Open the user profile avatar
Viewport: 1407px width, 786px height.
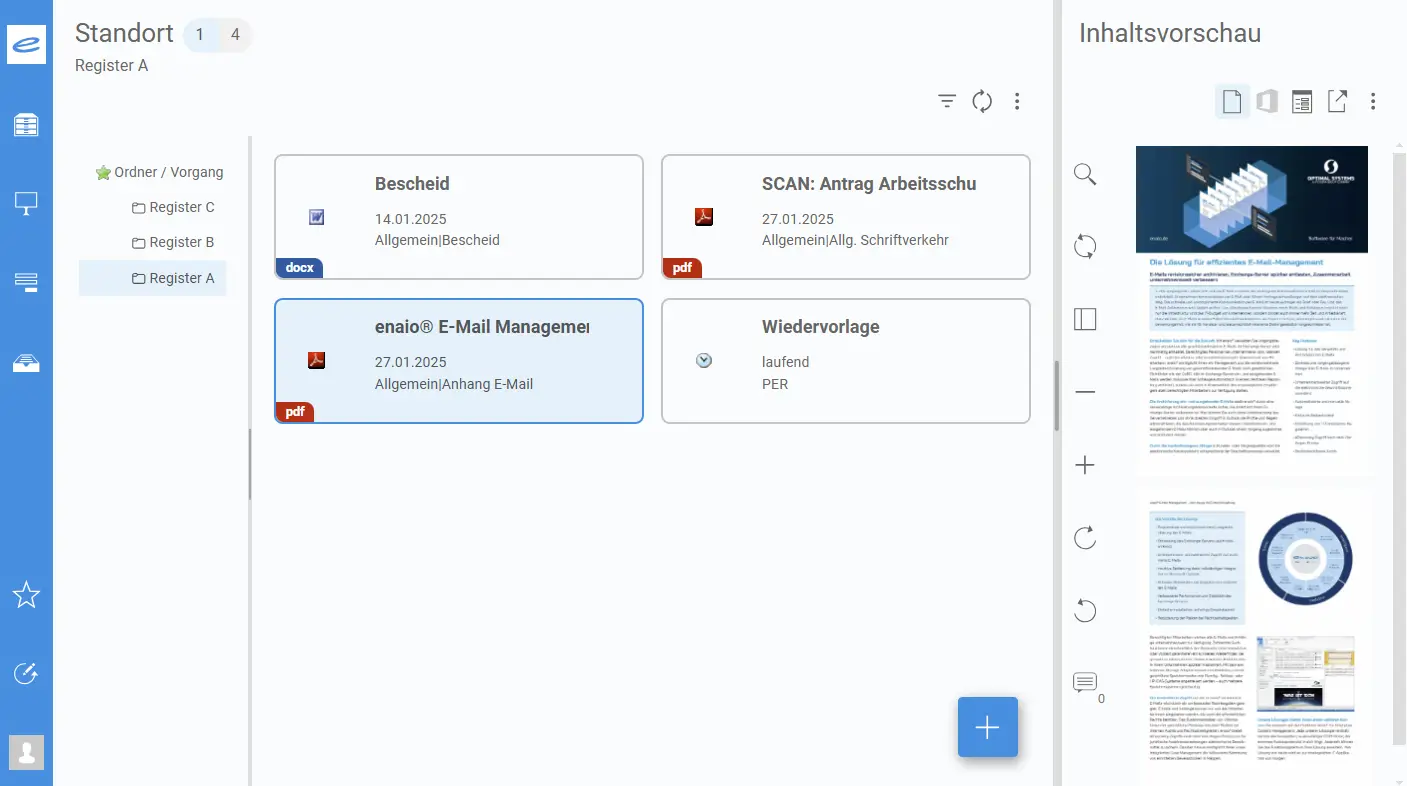[x=26, y=752]
